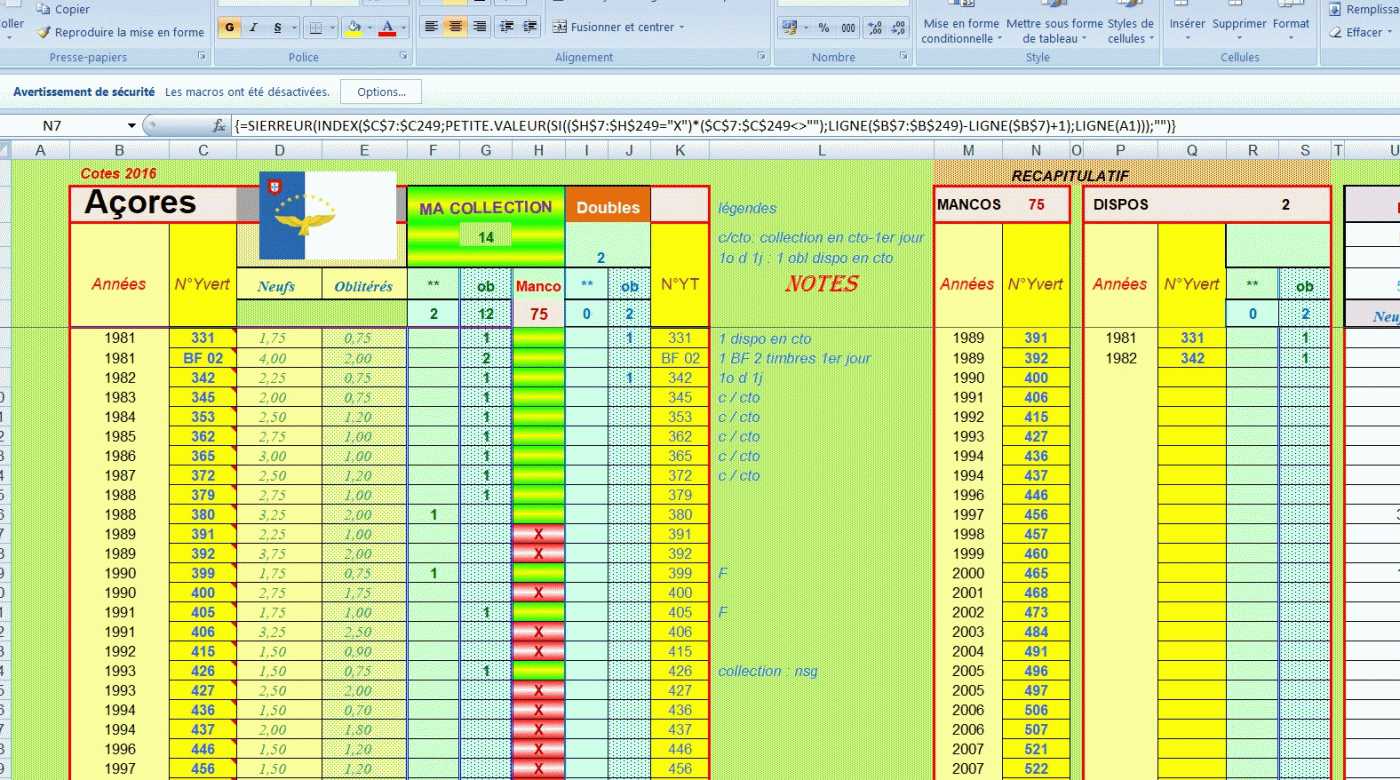This screenshot has width=1400, height=780.
Task: Select cell BF 02 in N°Yvert column
Action: pos(203,358)
